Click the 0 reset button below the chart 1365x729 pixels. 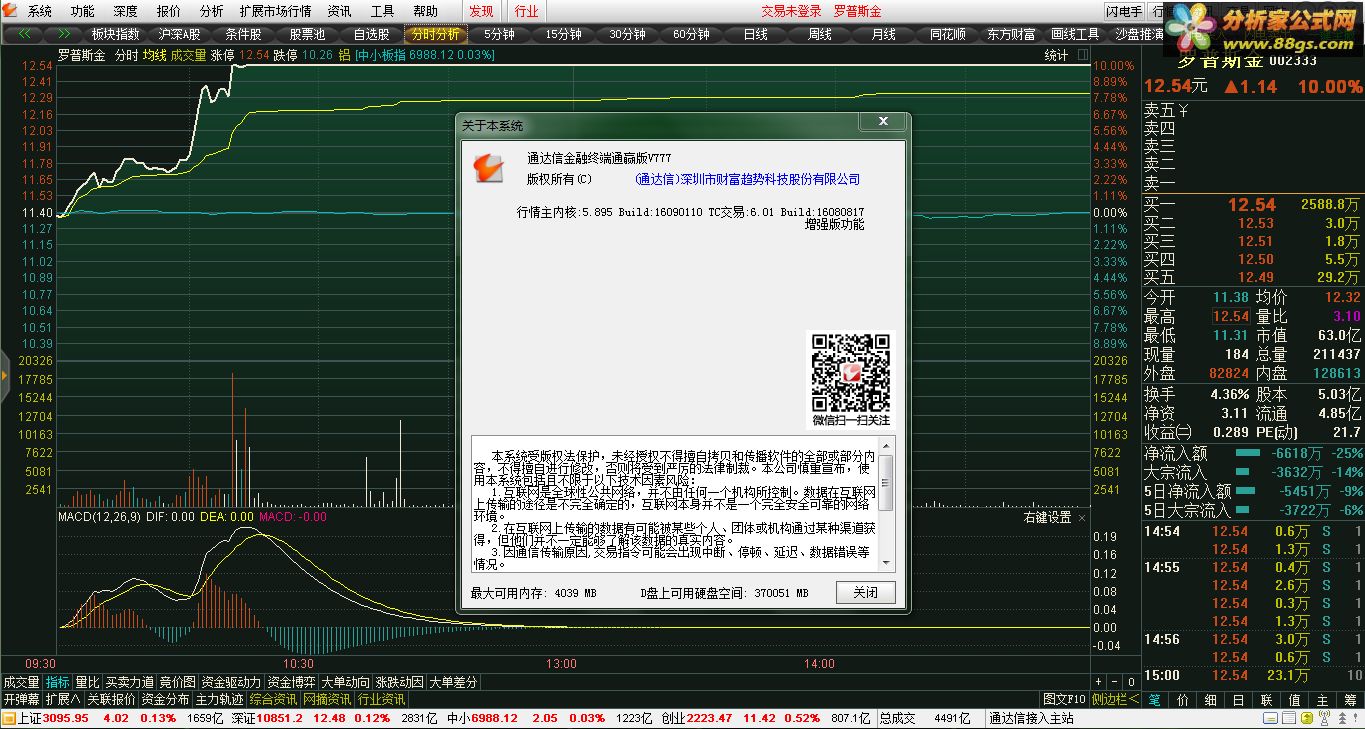[1131, 682]
